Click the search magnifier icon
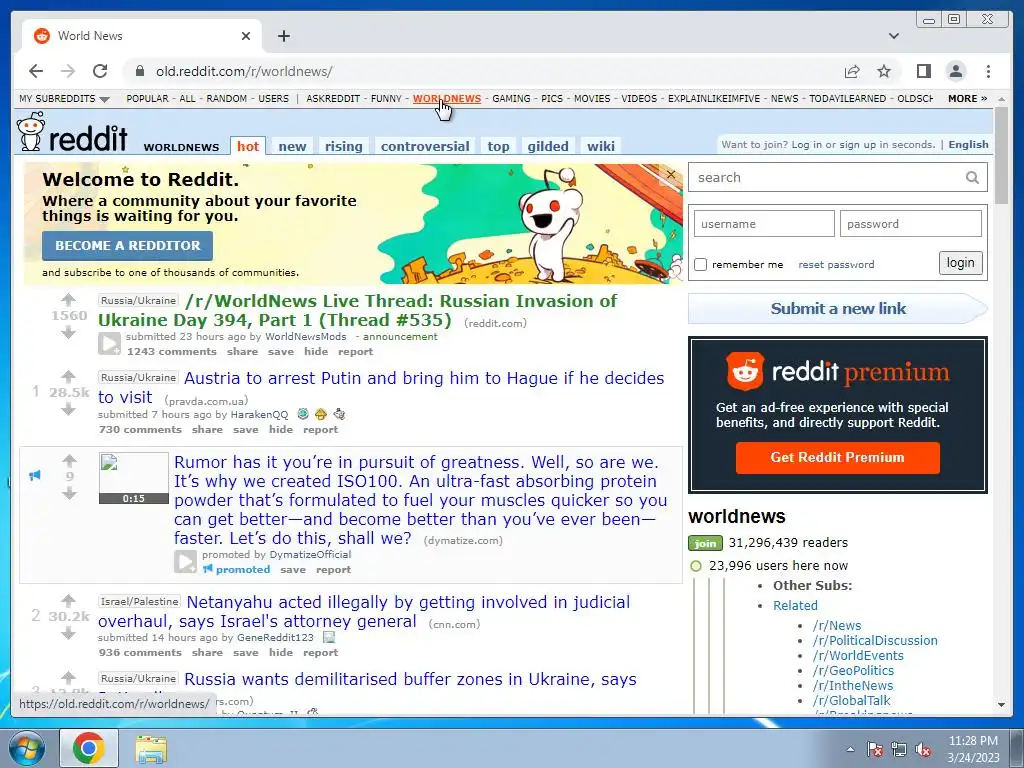This screenshot has width=1024, height=768. pos(972,178)
